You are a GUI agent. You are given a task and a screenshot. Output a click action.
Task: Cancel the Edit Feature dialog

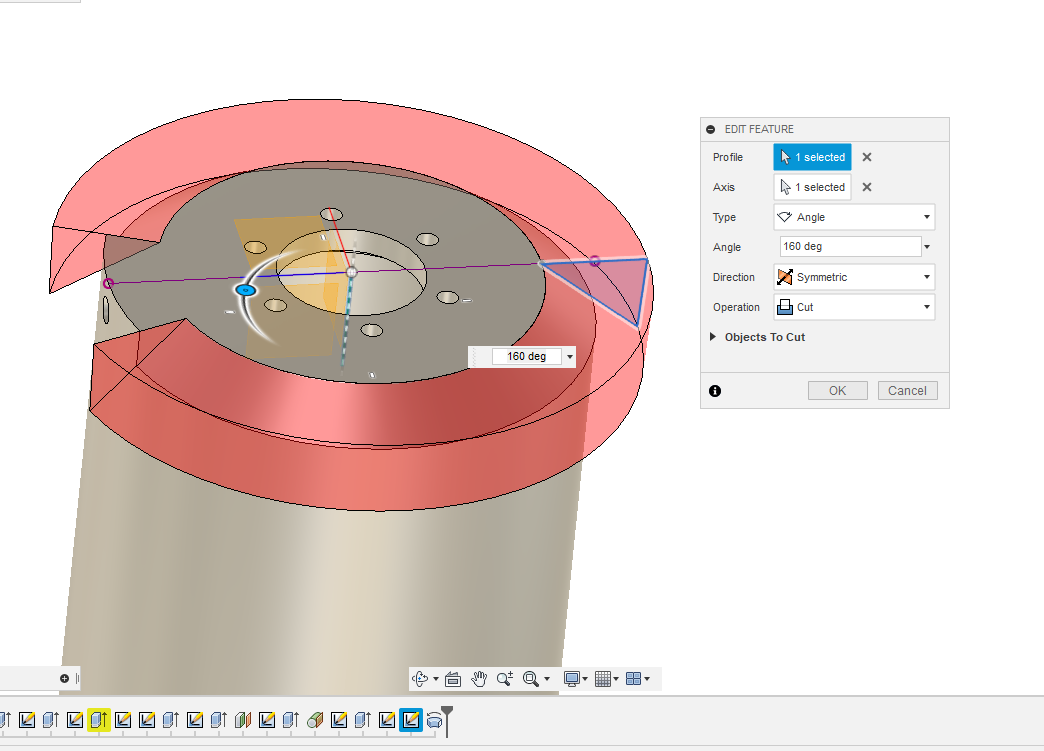pos(907,390)
